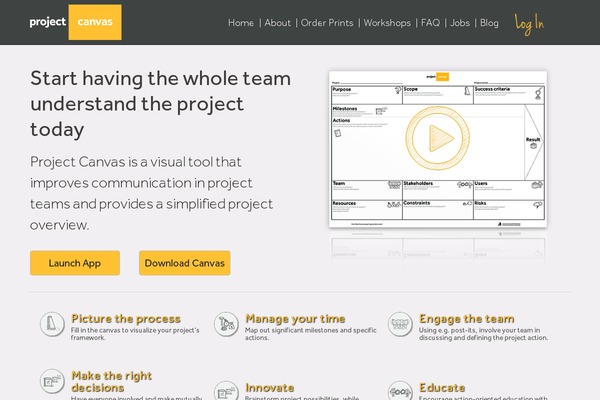Image resolution: width=600 pixels, height=400 pixels.
Task: Click the Download Canvas button
Action: pyautogui.click(x=185, y=263)
